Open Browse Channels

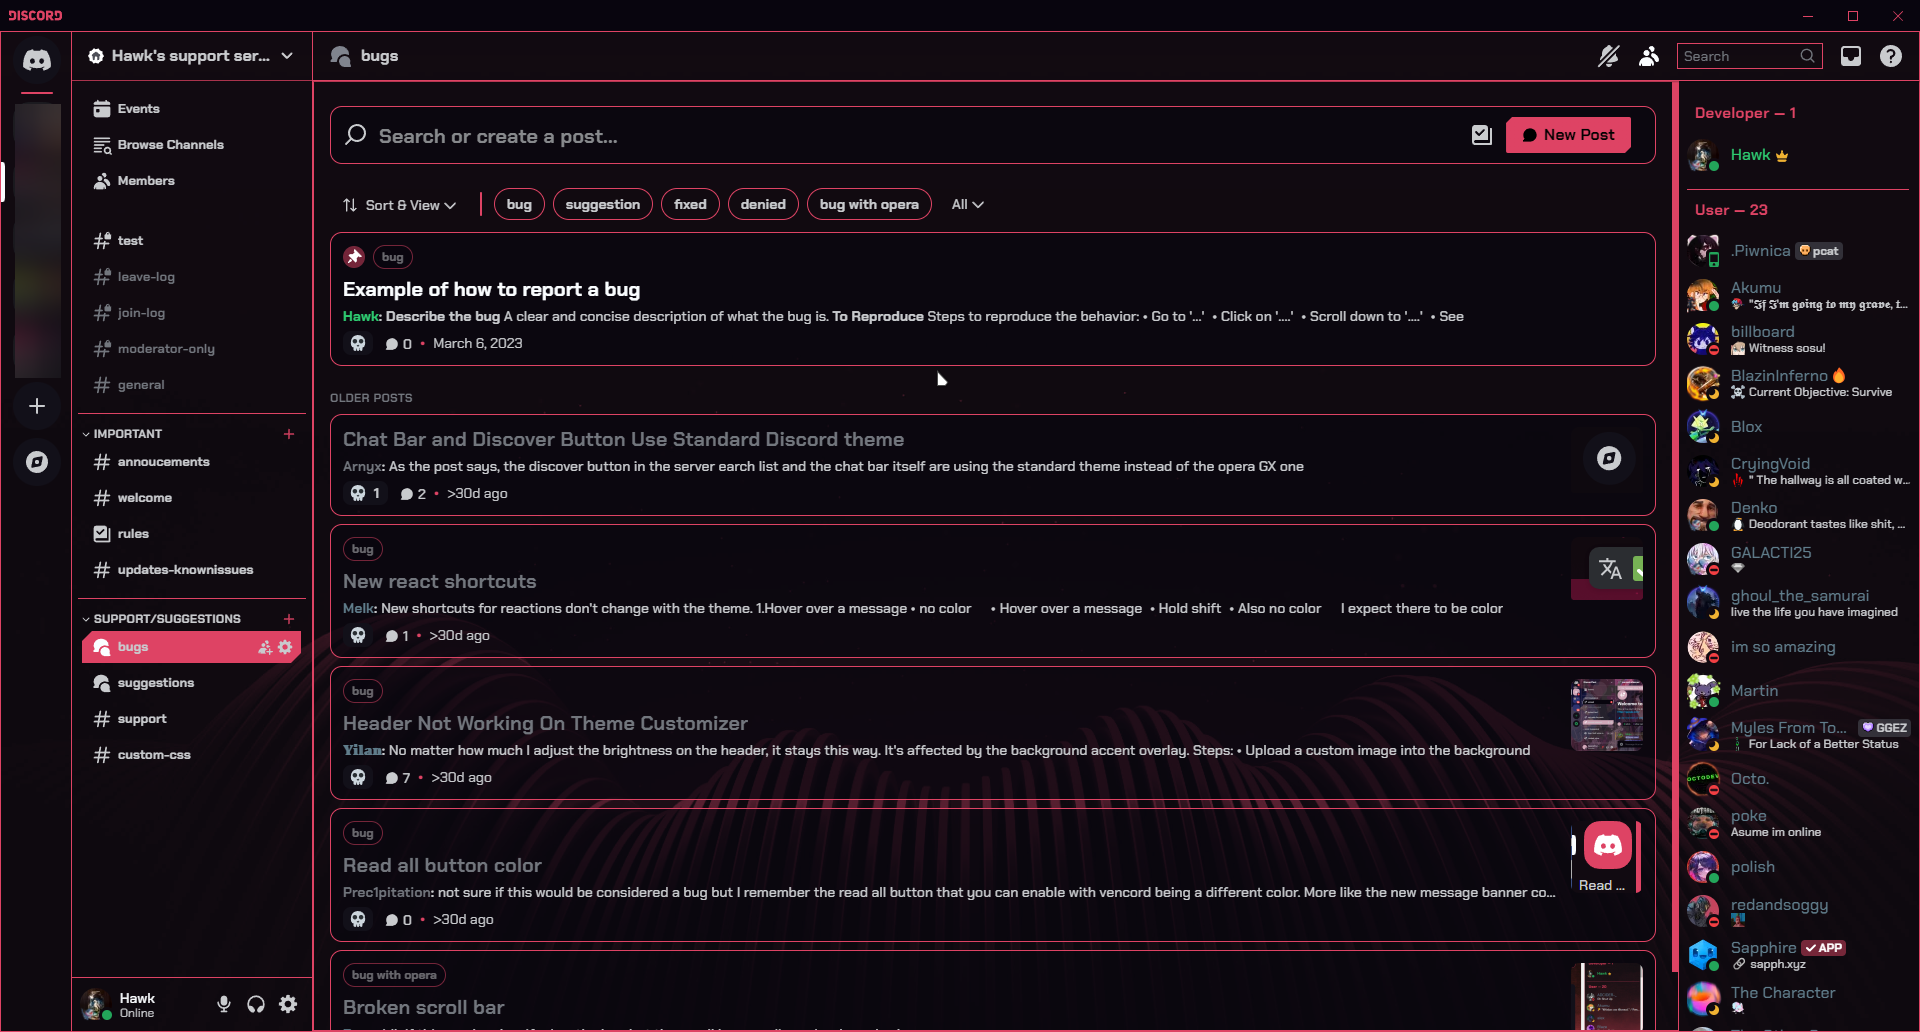(192, 145)
